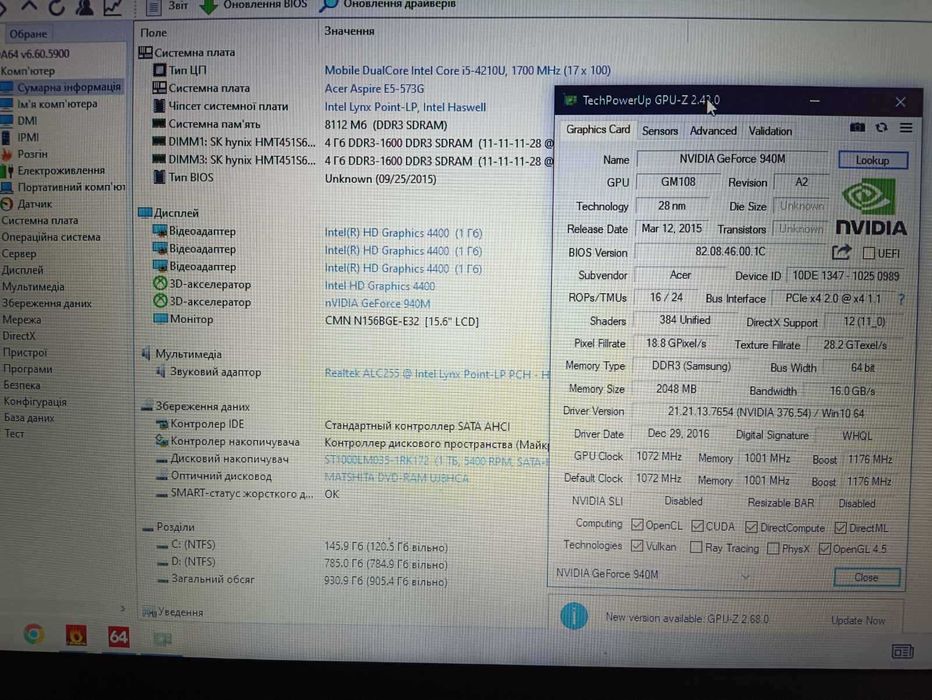
Task: Click the blue info icon in update notice
Action: tap(574, 616)
